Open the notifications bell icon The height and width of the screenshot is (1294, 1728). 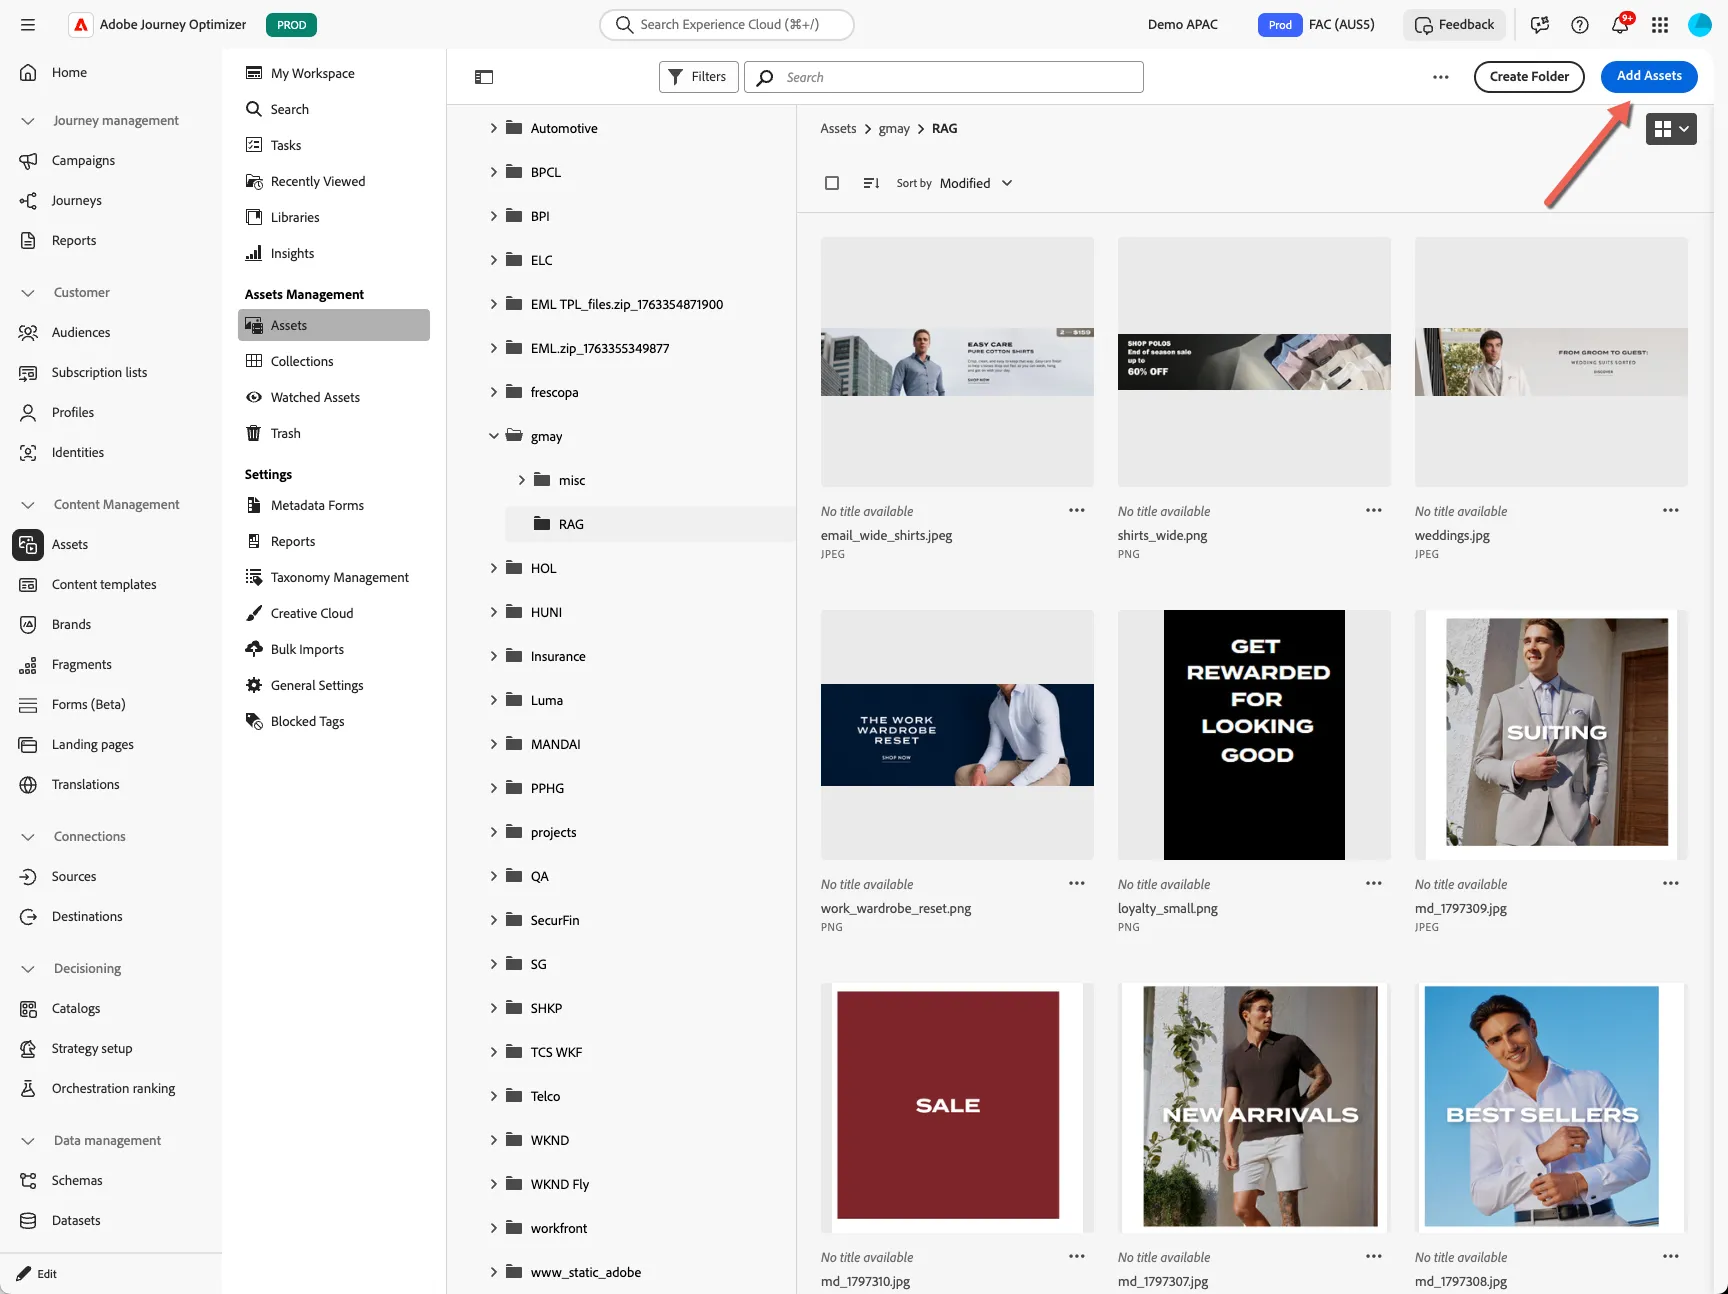pos(1620,25)
